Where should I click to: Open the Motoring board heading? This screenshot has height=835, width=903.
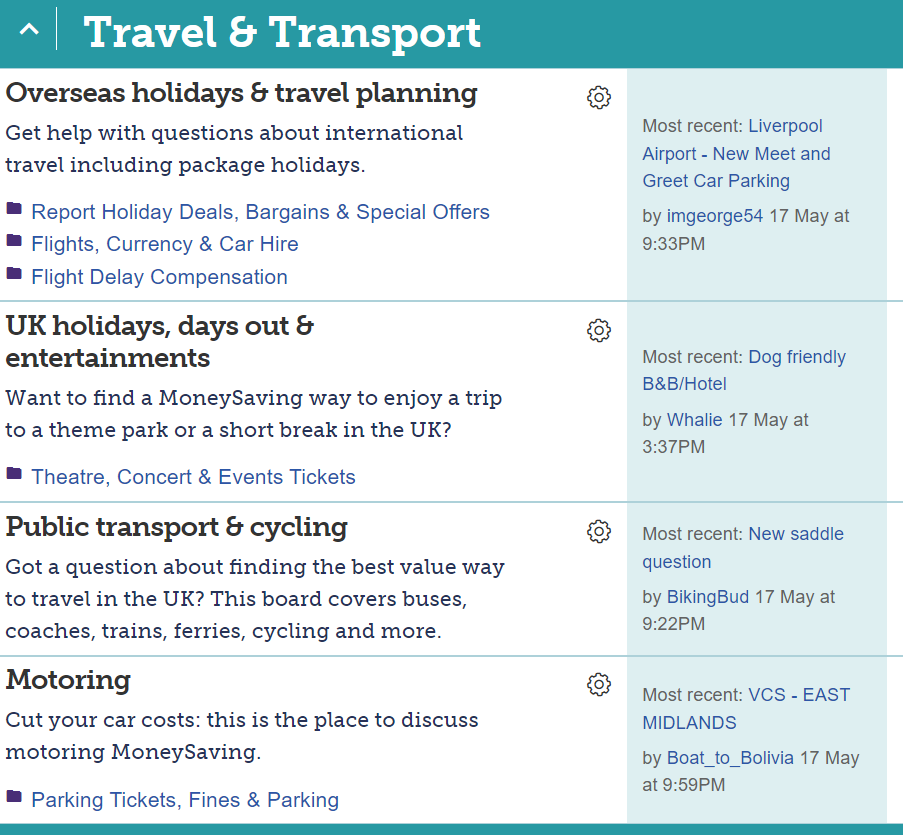pyautogui.click(x=69, y=680)
